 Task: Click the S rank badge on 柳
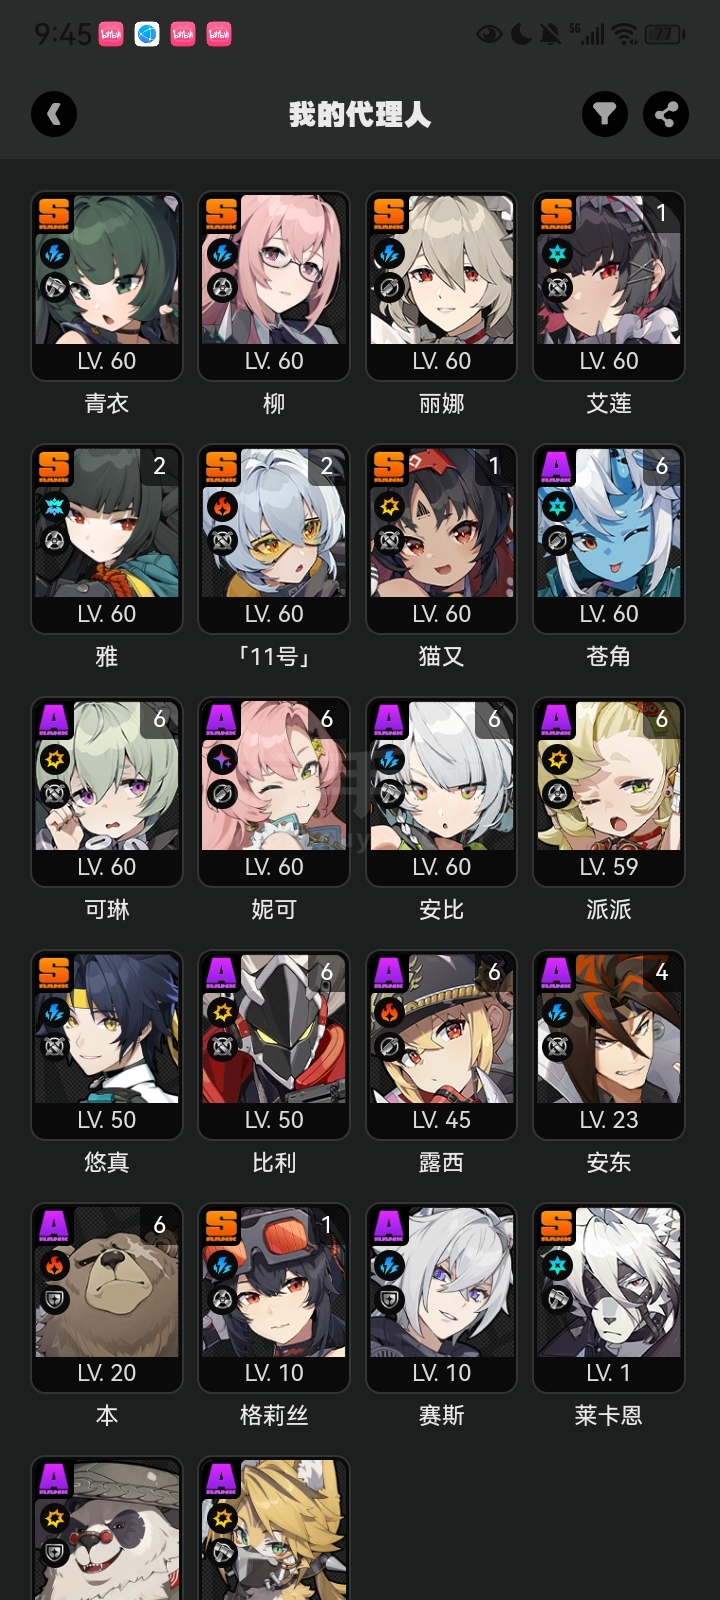pyautogui.click(x=221, y=214)
